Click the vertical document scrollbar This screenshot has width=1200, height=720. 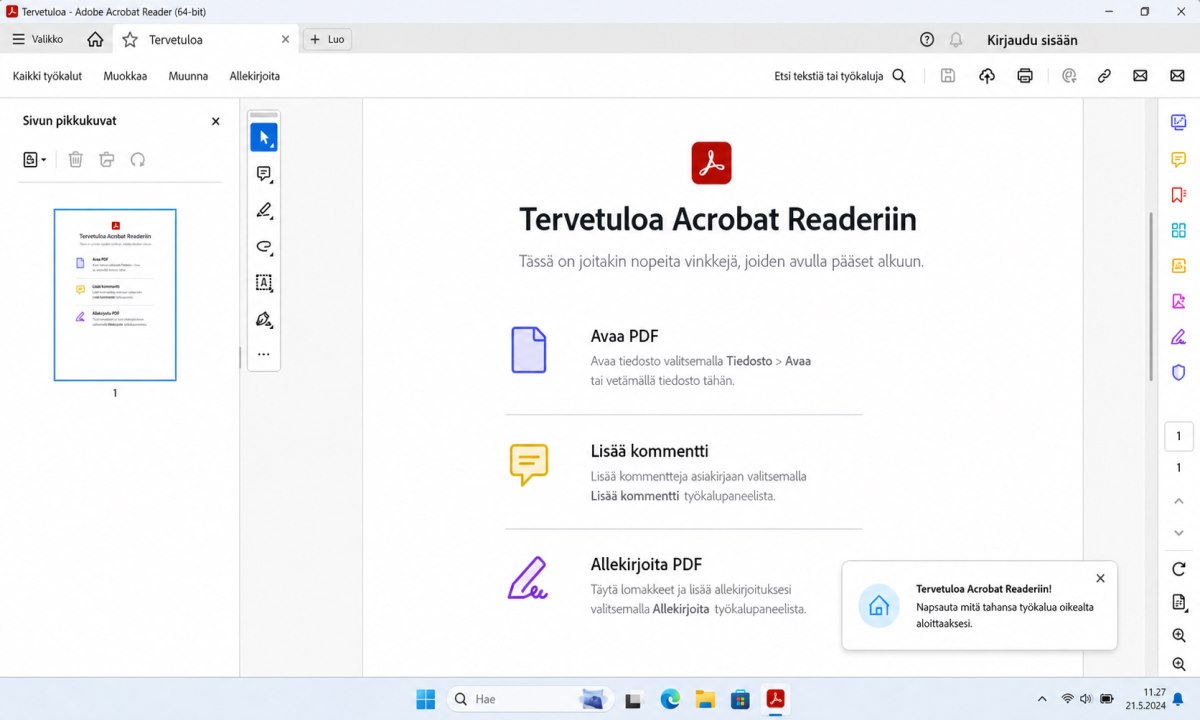(x=1151, y=295)
